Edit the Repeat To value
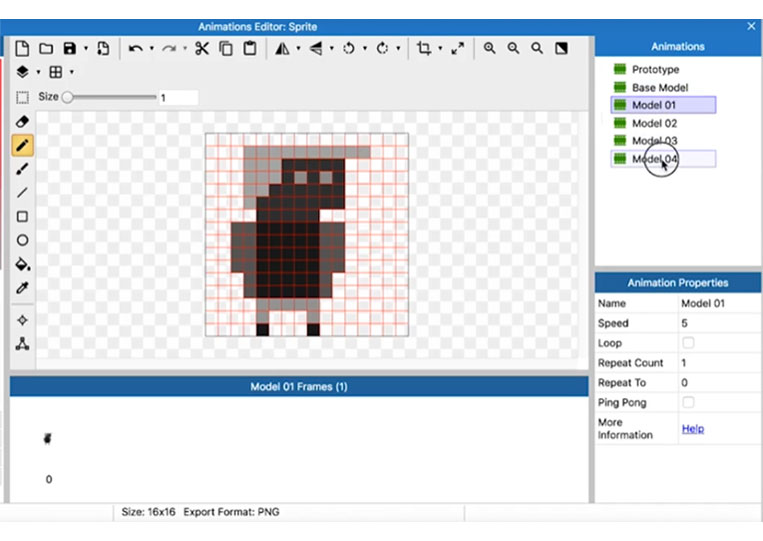 pos(719,383)
